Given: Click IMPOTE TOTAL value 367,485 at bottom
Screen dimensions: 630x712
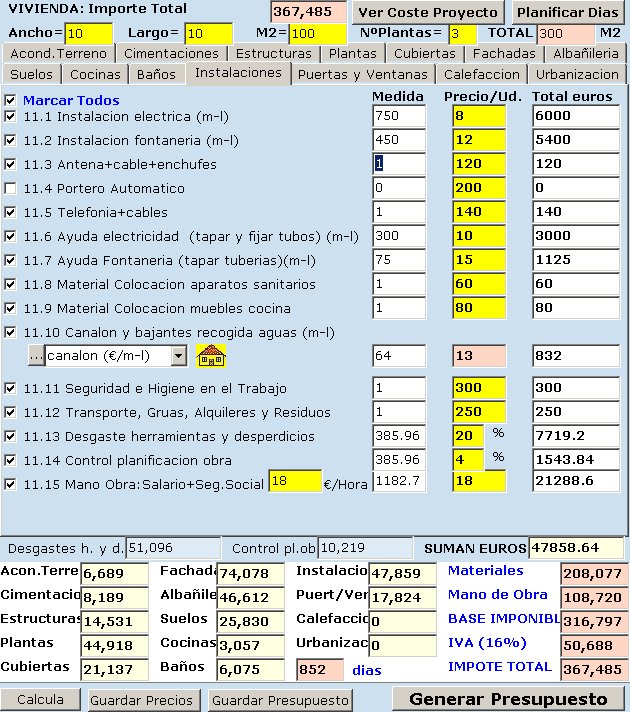Looking at the screenshot, I should coord(593,670).
